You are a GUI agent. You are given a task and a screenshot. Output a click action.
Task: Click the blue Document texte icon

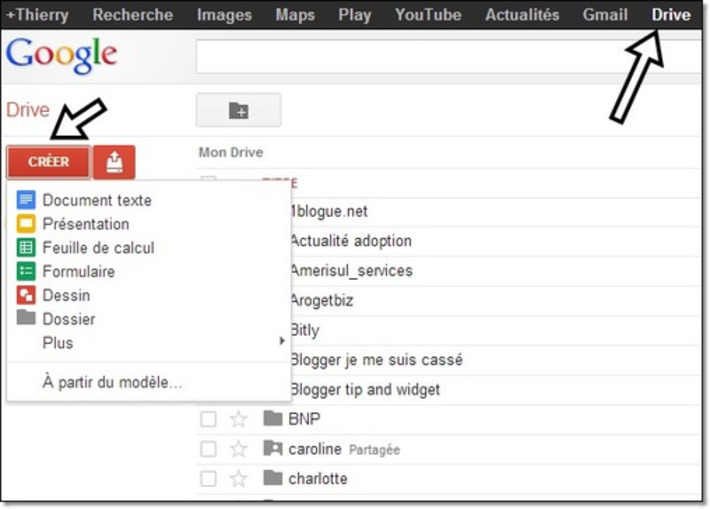pyautogui.click(x=26, y=200)
